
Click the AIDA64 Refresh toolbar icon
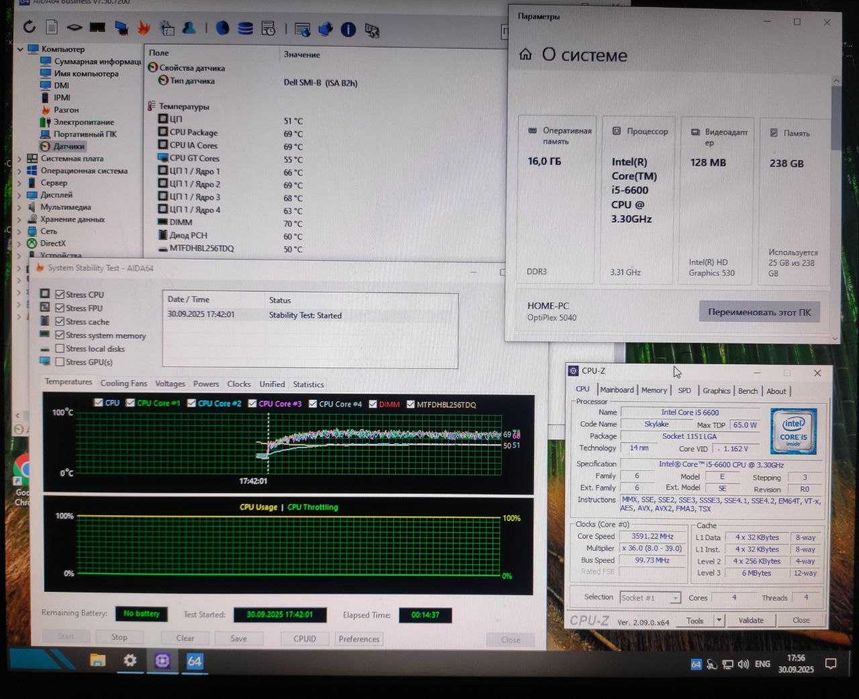(x=29, y=26)
